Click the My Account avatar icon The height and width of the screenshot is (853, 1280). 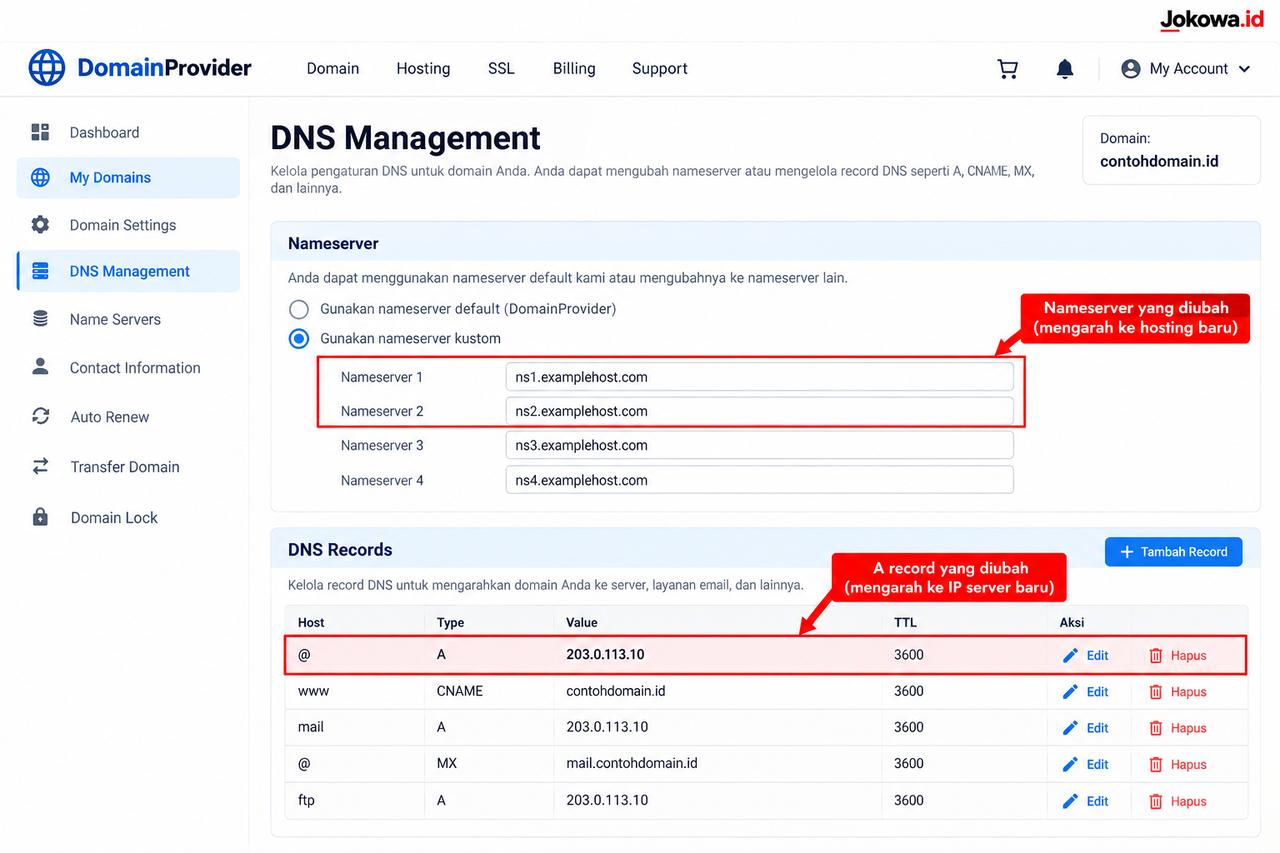[x=1131, y=69]
